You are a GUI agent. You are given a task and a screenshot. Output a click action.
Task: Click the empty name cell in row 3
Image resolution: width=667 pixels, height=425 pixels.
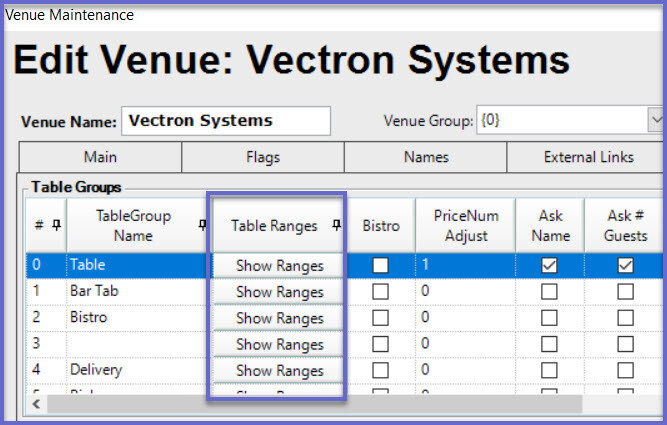coord(137,344)
